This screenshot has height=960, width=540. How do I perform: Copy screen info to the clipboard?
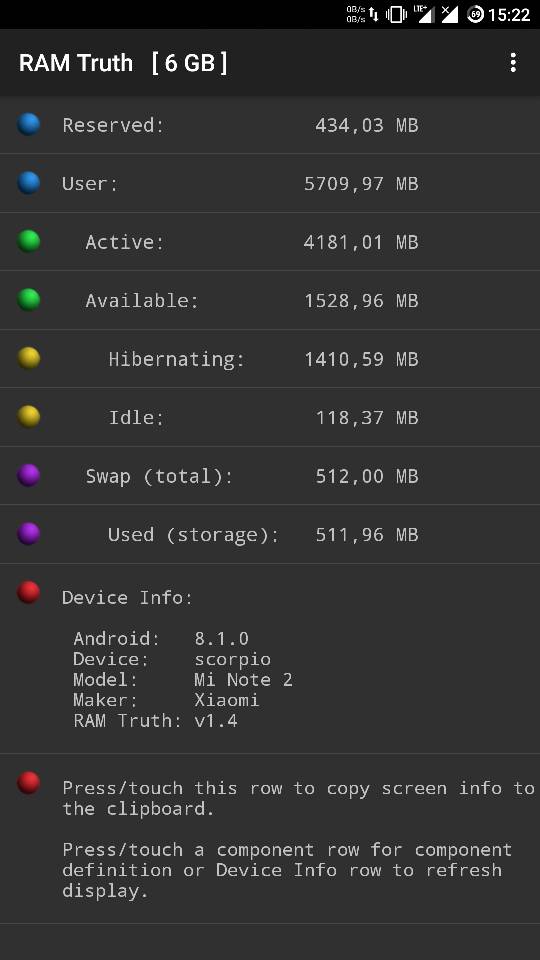click(x=270, y=839)
